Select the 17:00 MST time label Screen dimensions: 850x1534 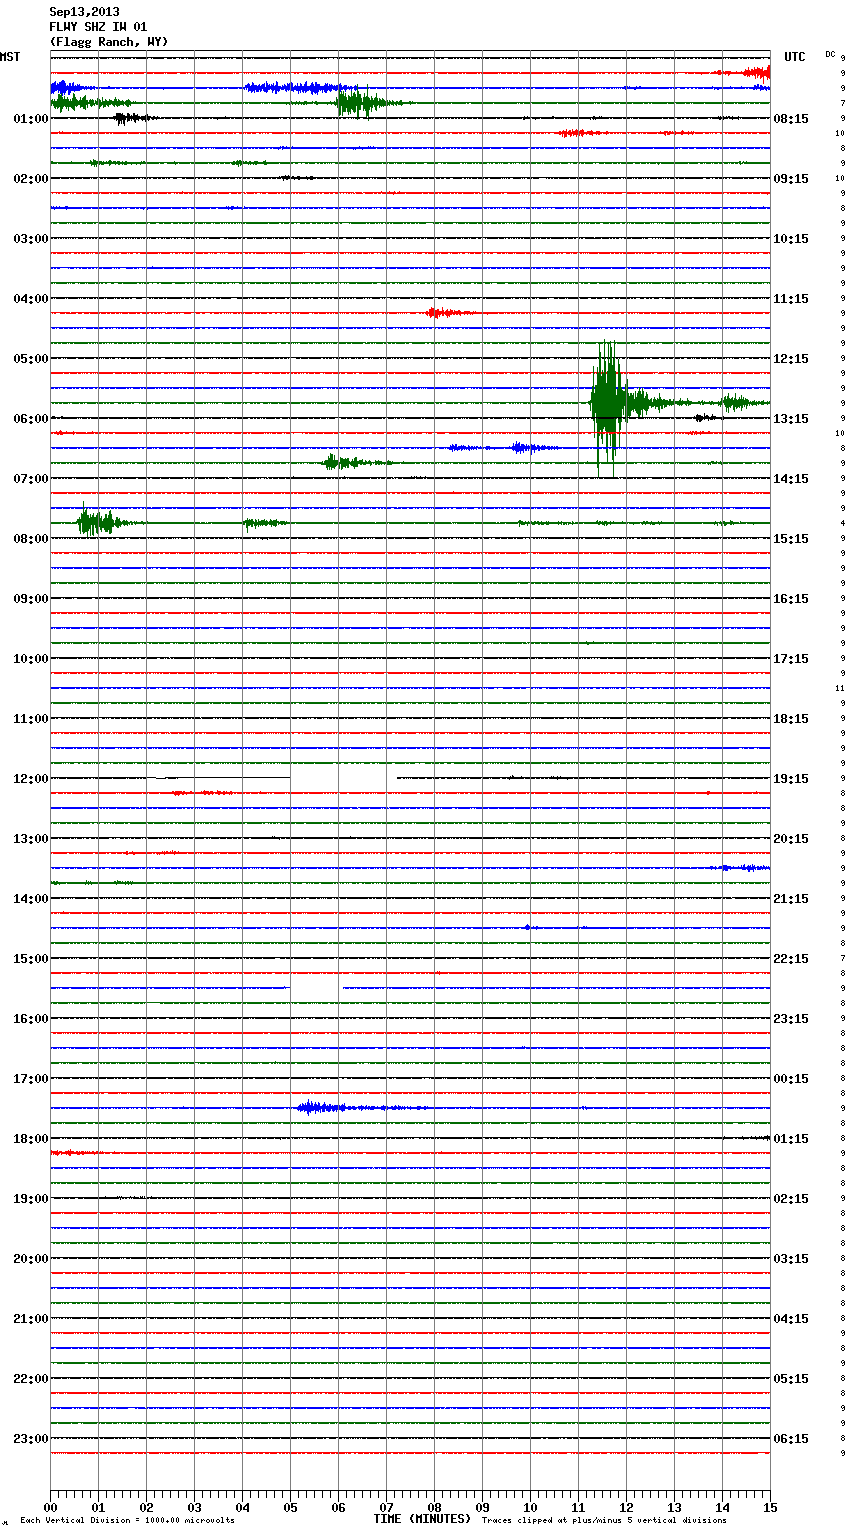[31, 1079]
